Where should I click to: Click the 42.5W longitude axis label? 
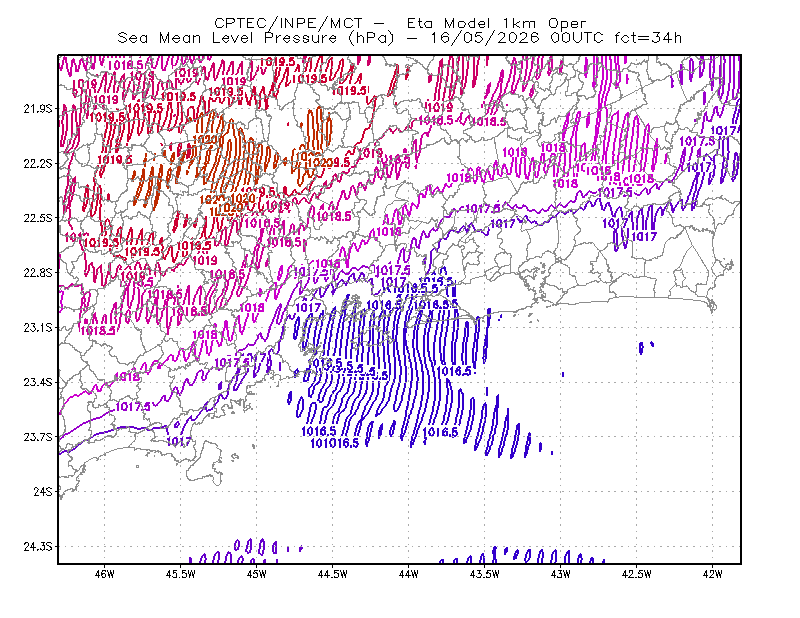(x=637, y=574)
